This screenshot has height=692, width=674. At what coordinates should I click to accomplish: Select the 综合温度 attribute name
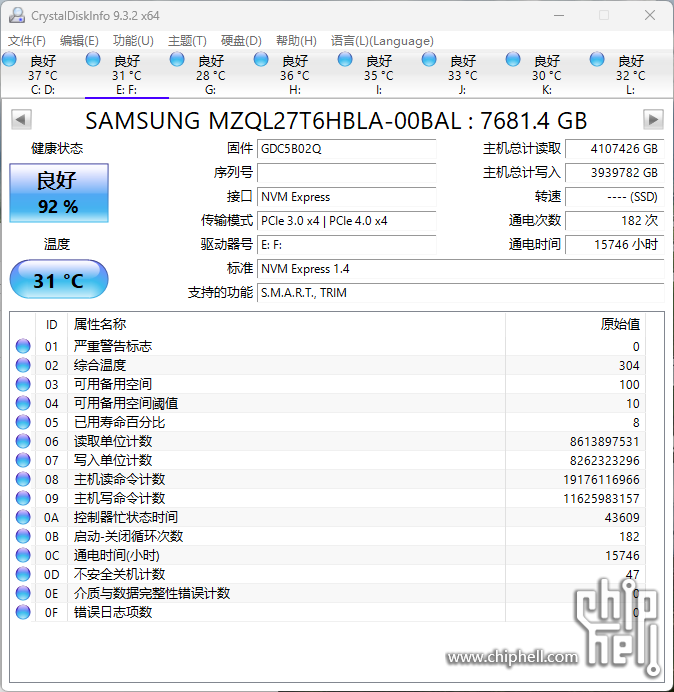100,365
